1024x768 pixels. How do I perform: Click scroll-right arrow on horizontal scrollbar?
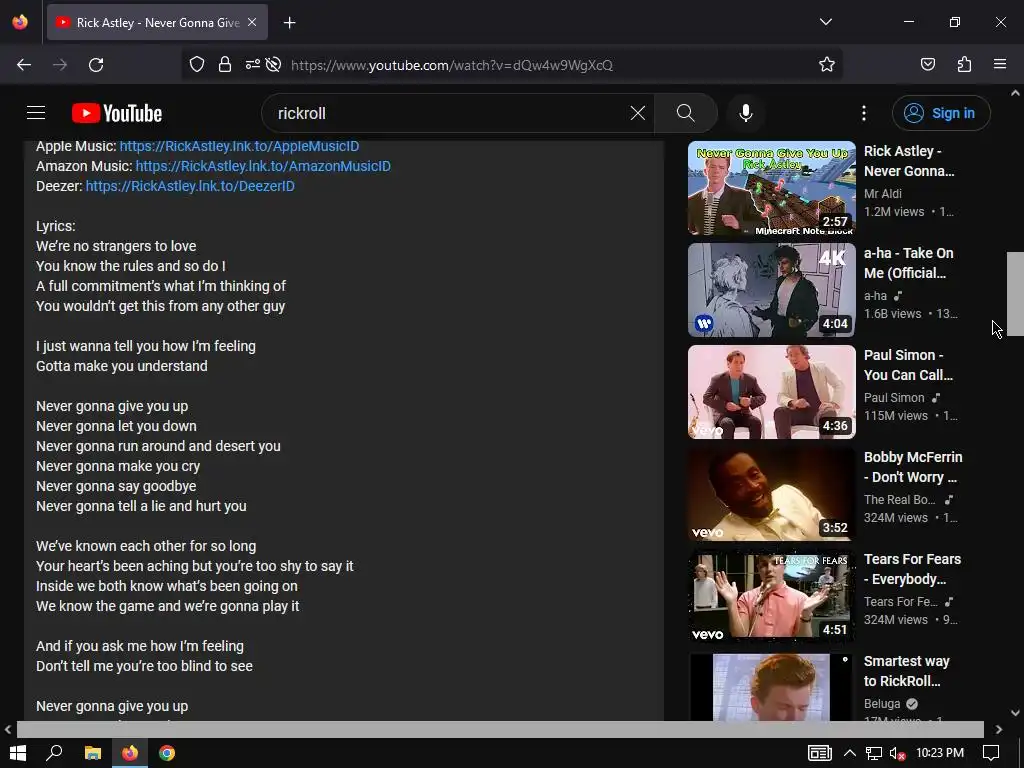click(x=998, y=729)
